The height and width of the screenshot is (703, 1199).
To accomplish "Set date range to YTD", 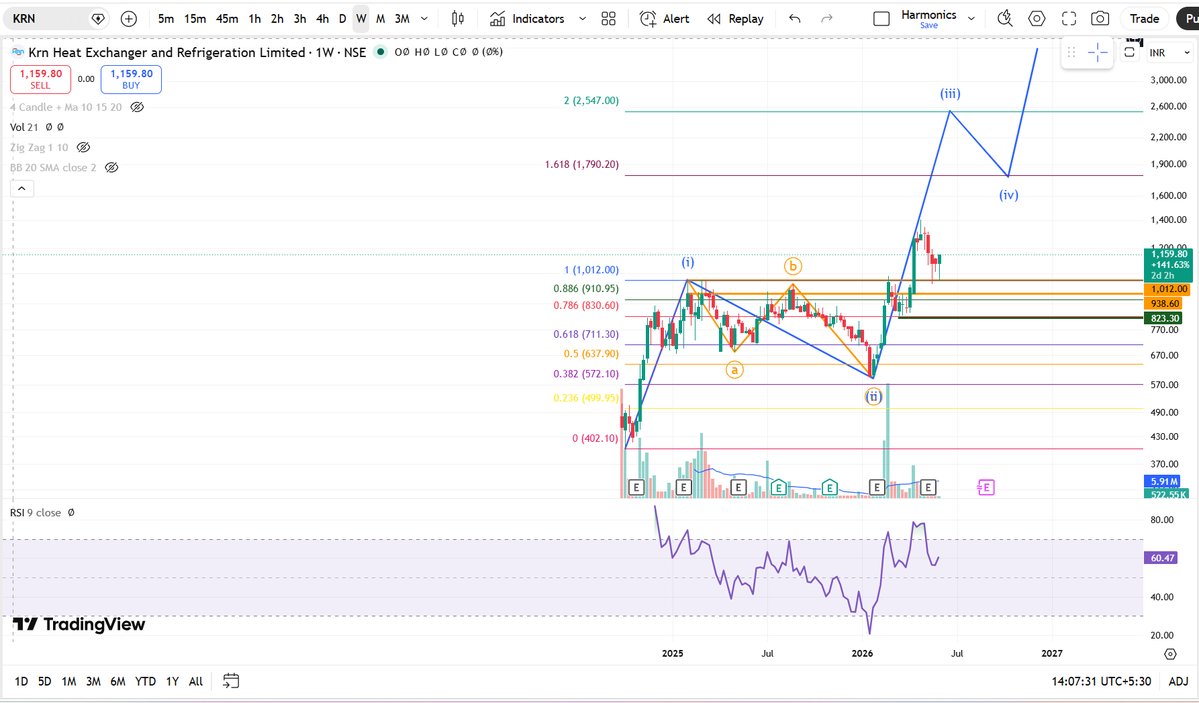I will (145, 681).
